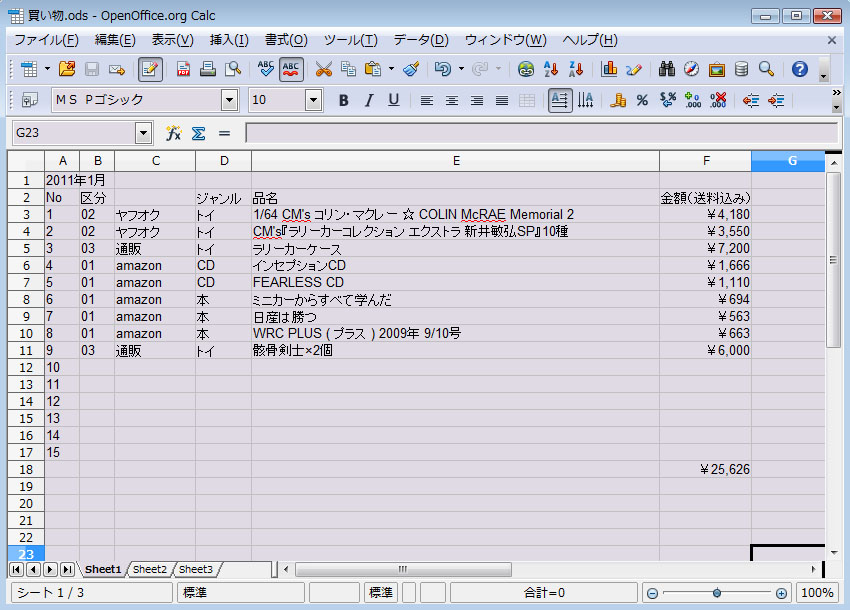Open Function Wizard button

coord(173,133)
